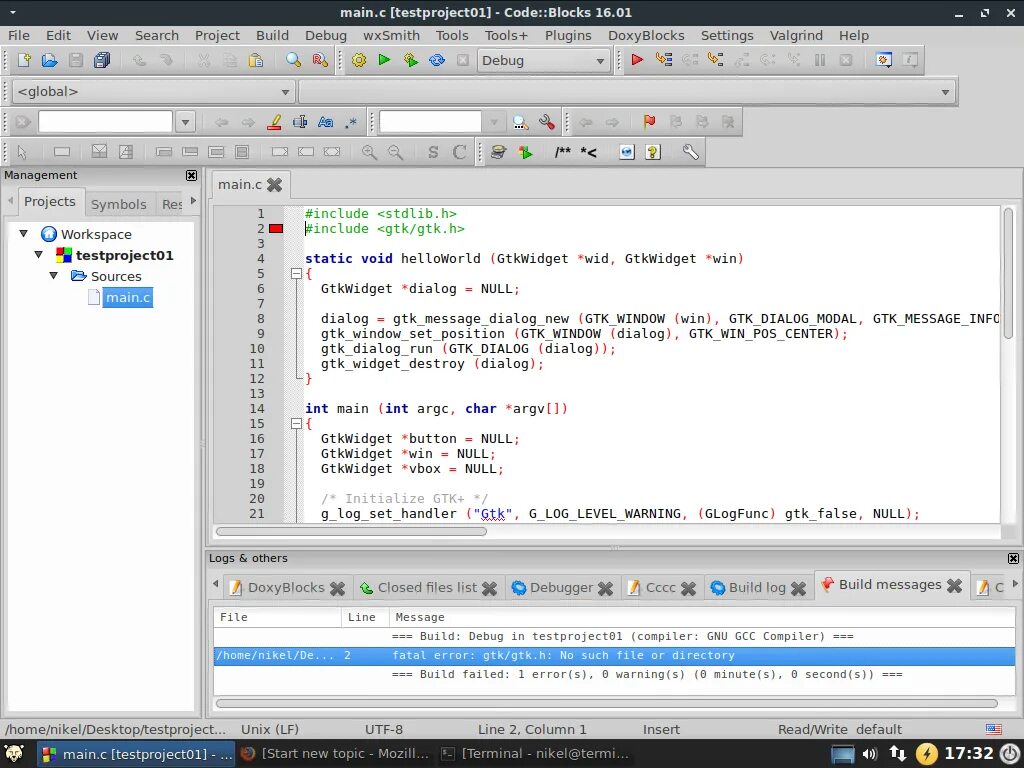Click the incremental search input field
Screen dimensions: 1024x768
[x=430, y=122]
